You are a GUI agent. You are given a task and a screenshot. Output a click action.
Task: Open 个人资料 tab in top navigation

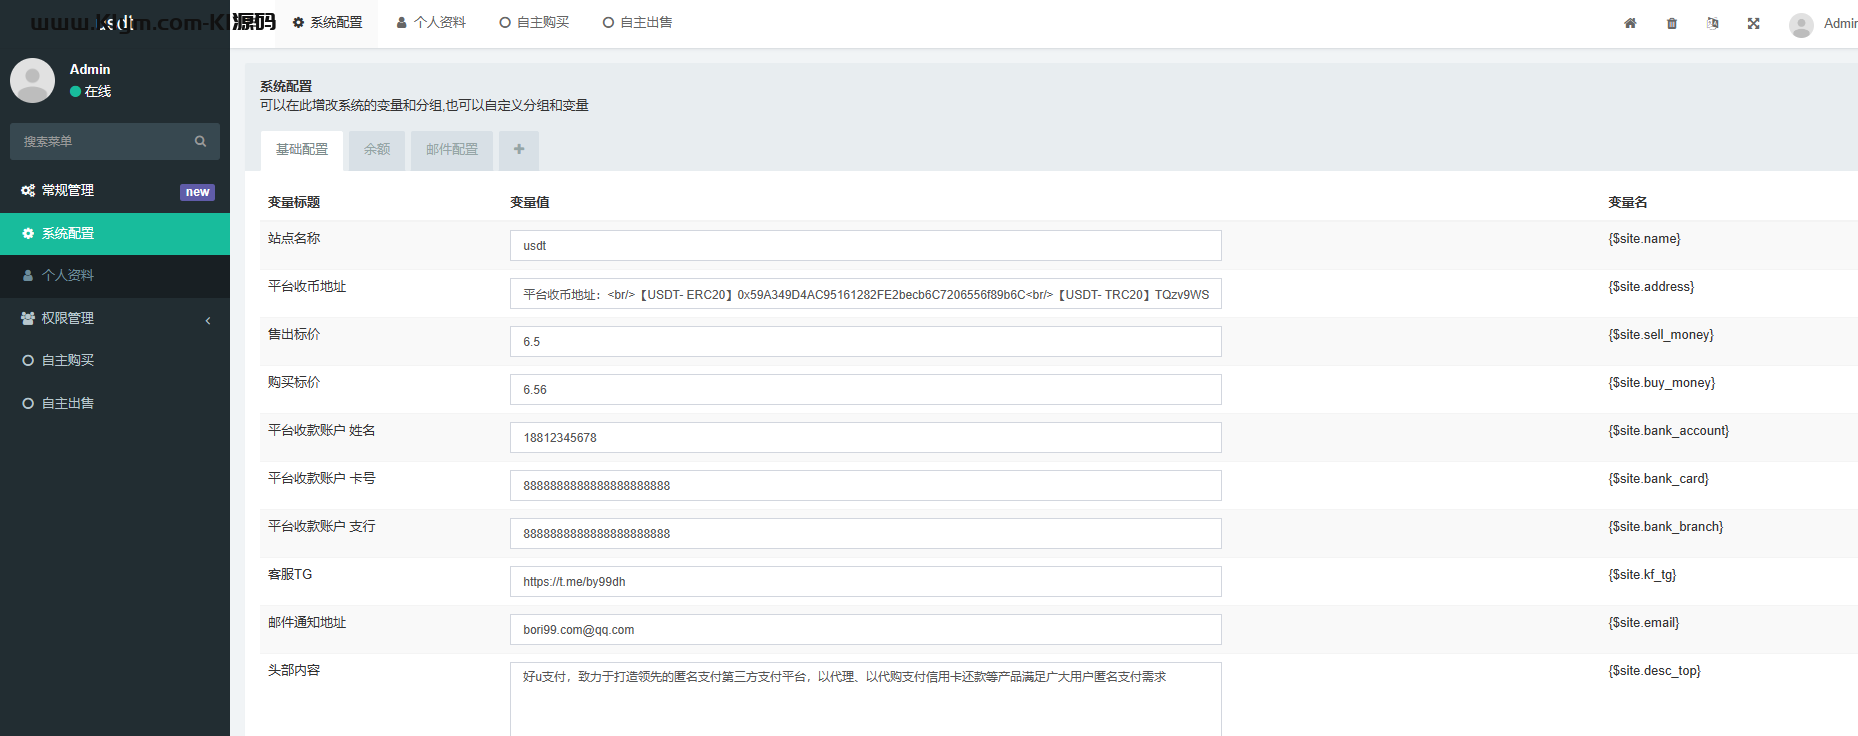coord(431,23)
